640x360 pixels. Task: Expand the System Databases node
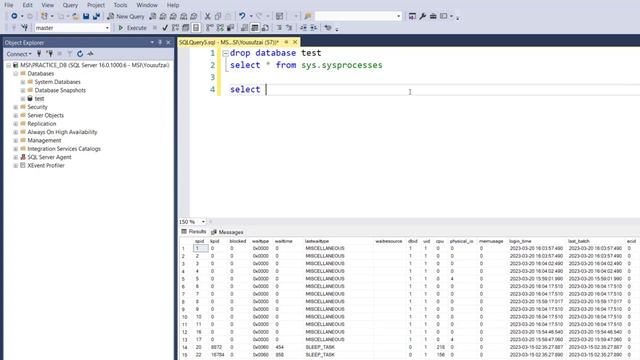(x=23, y=82)
